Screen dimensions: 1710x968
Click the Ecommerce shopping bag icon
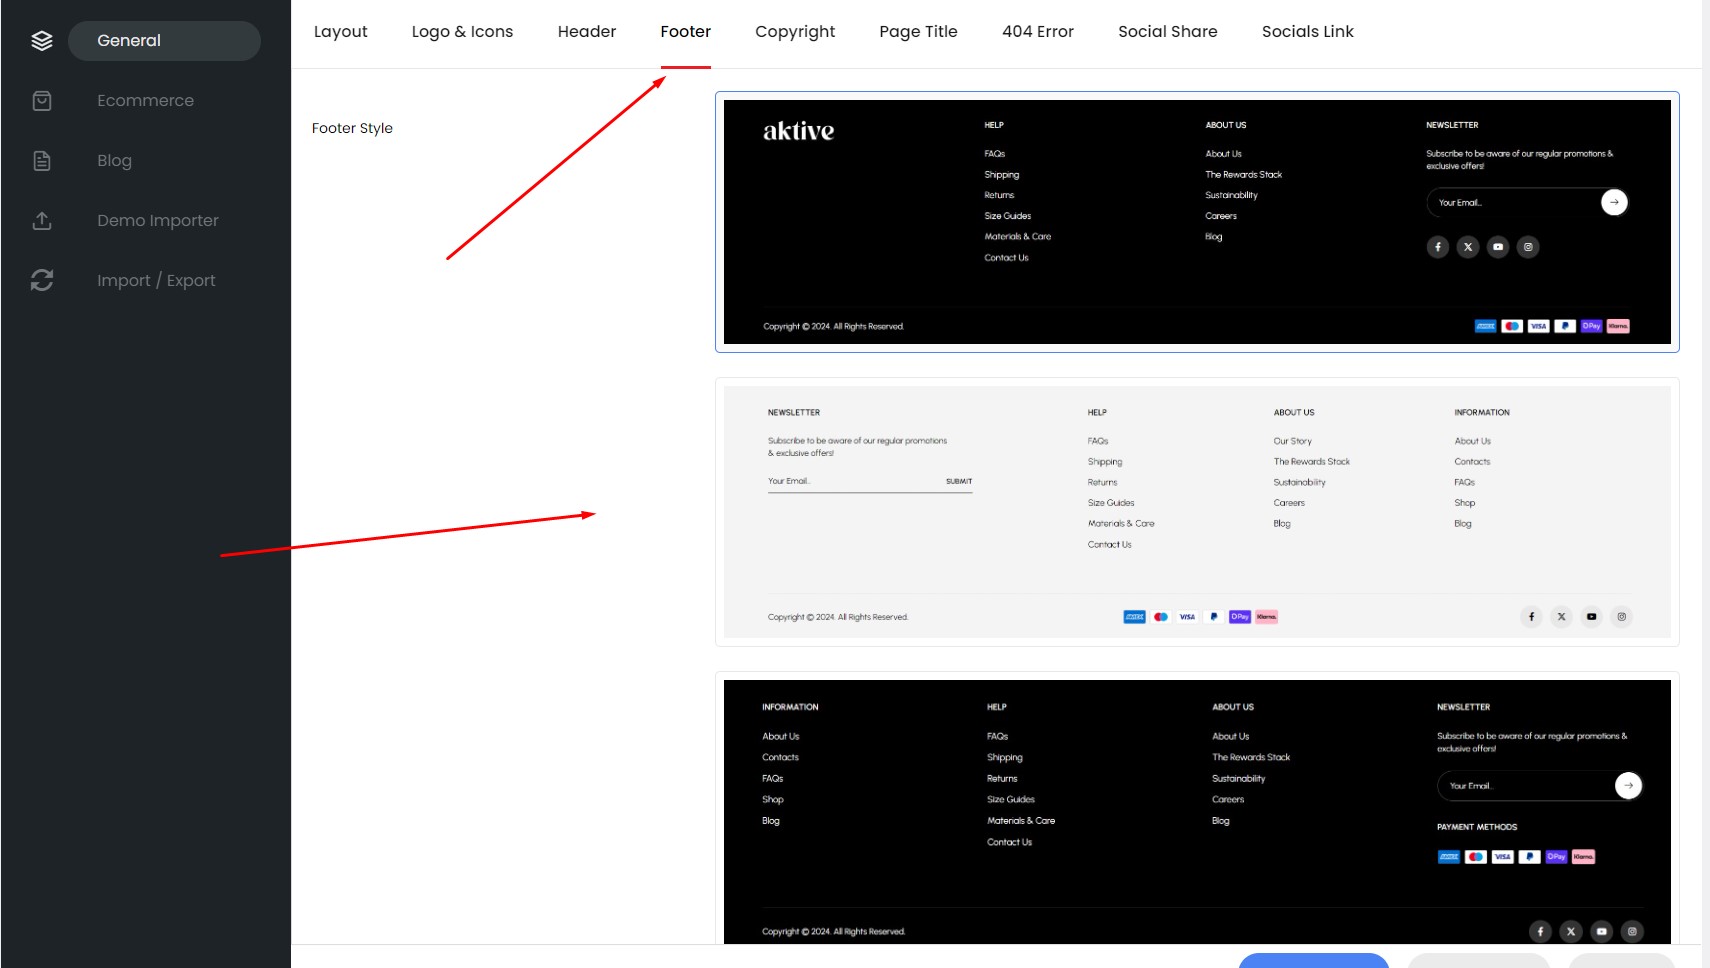[x=42, y=101]
